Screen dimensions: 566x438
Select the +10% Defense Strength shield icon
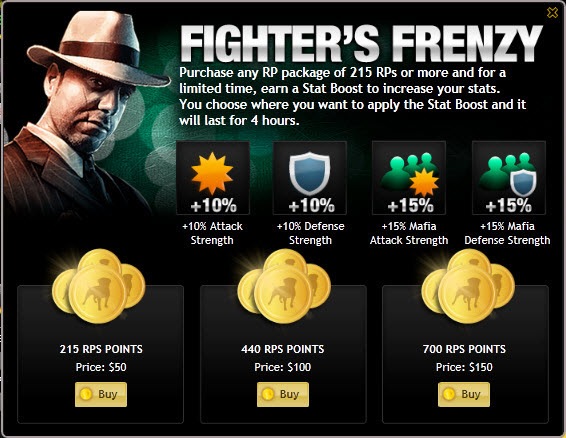tap(310, 178)
